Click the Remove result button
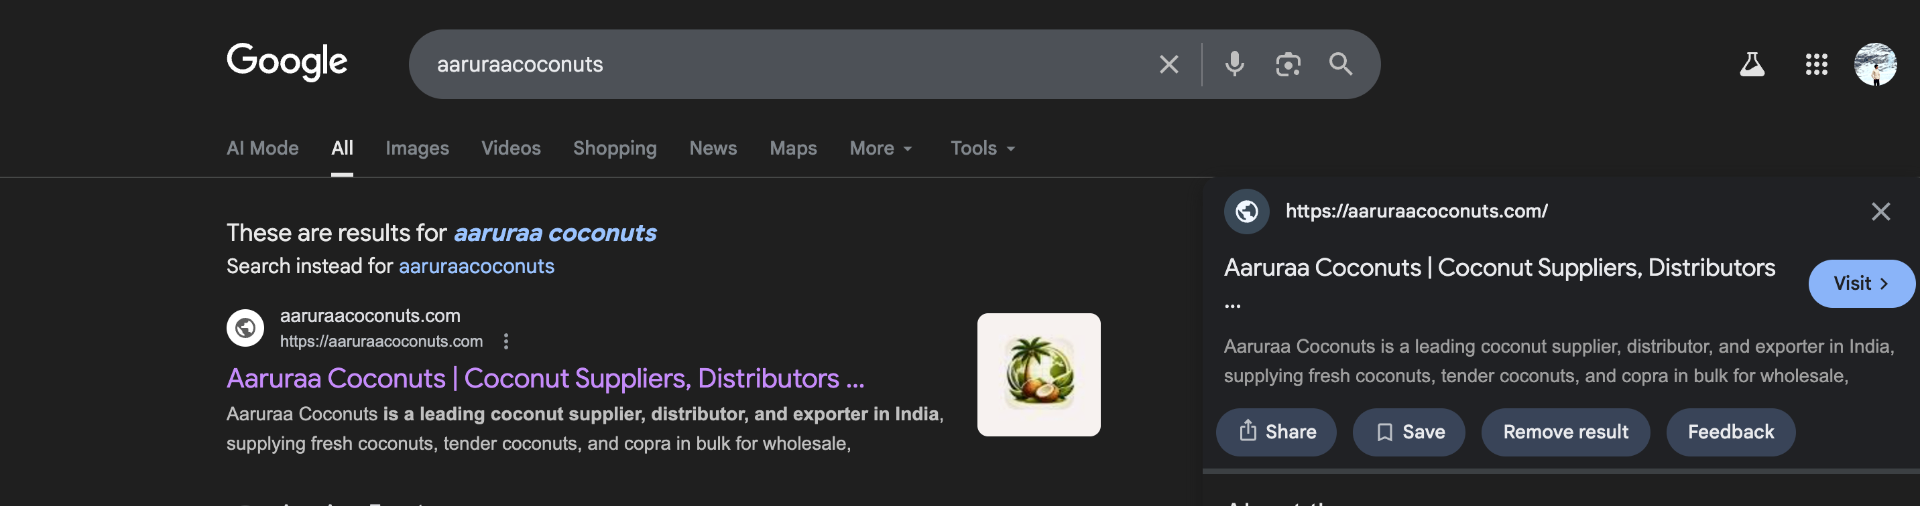1920x506 pixels. point(1565,432)
